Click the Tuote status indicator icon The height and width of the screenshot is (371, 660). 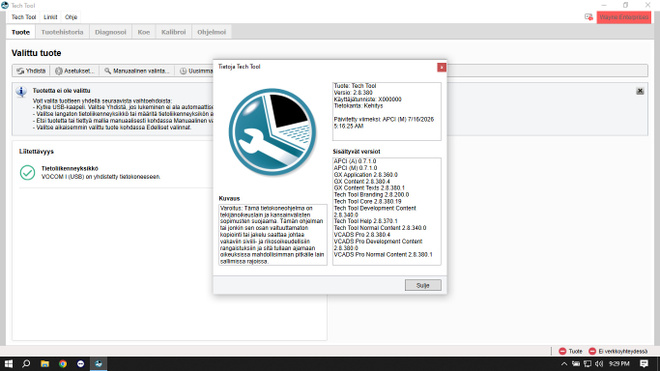pos(562,351)
